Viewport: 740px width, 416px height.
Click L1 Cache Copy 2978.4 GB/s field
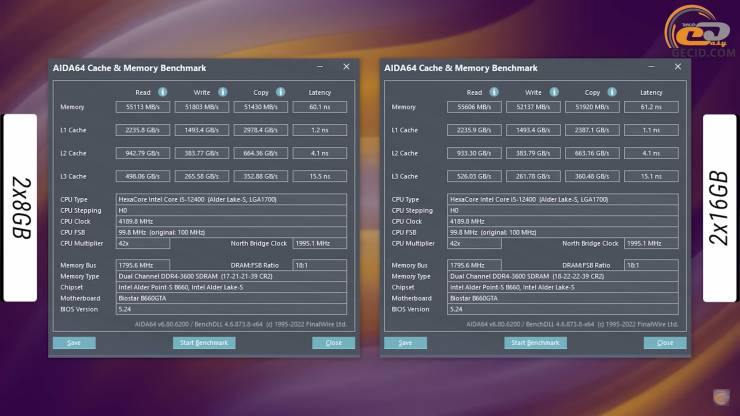tap(261, 130)
